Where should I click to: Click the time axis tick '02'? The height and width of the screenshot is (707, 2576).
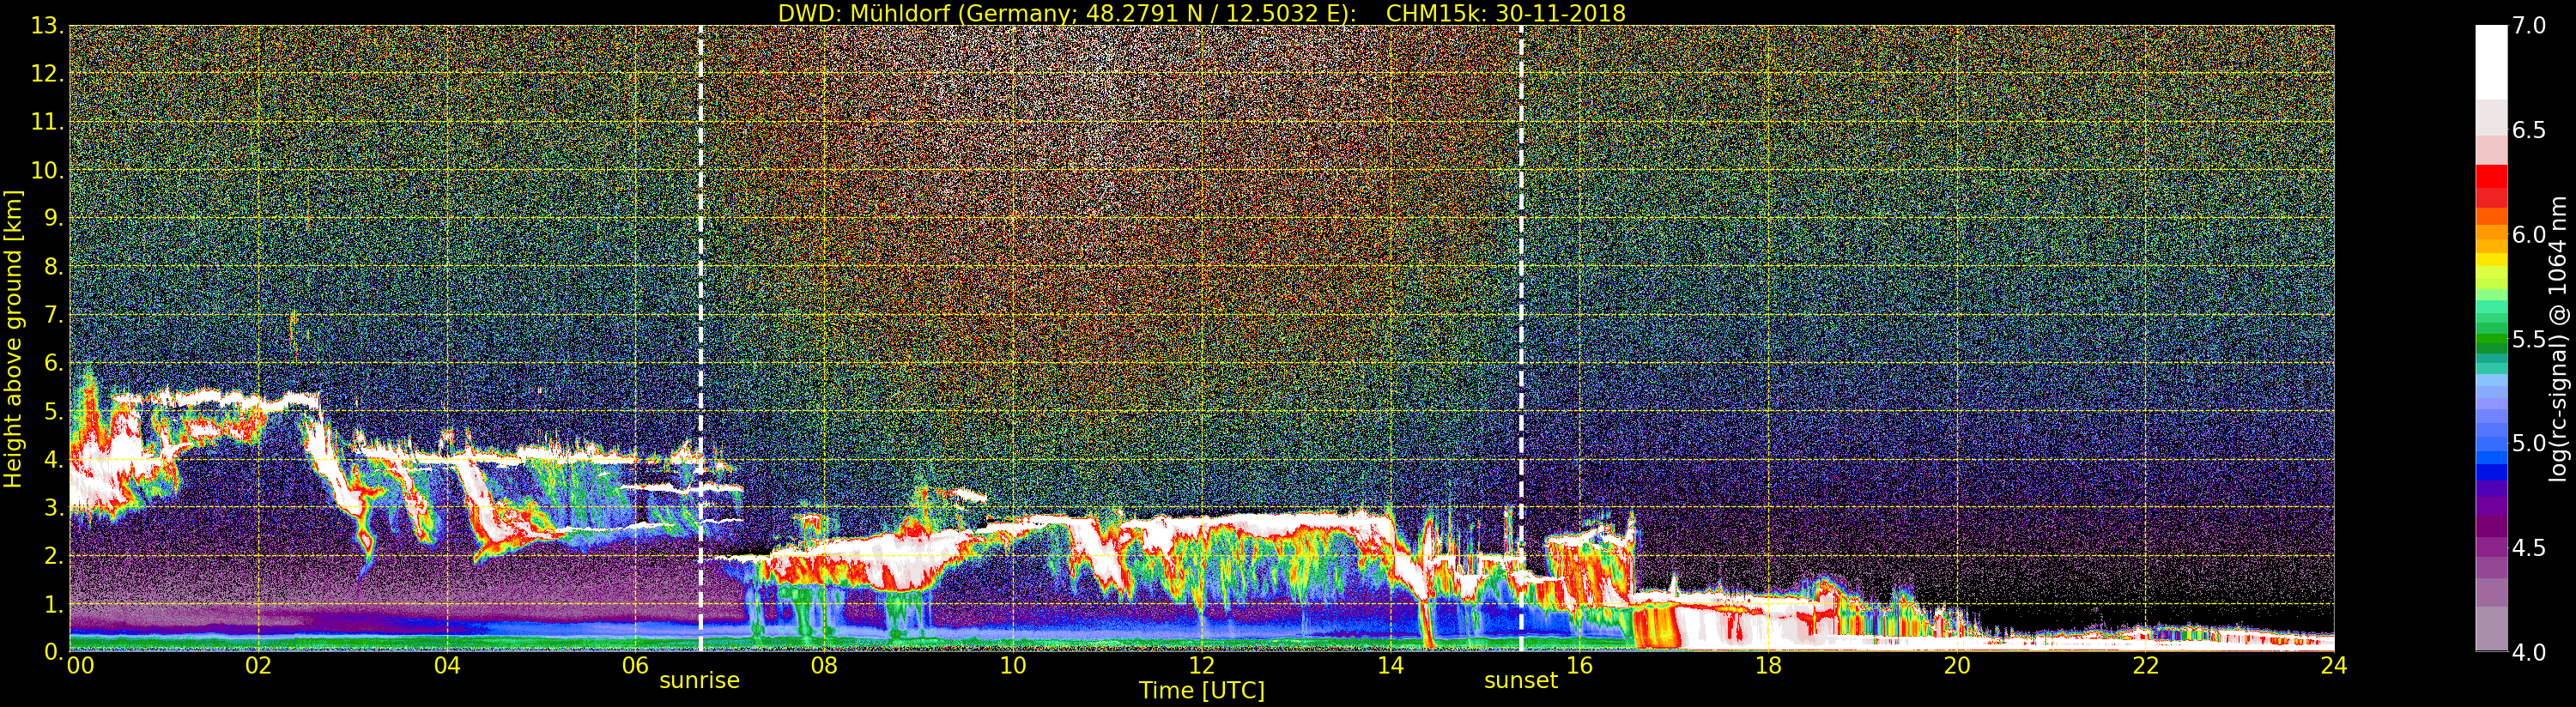point(258,665)
